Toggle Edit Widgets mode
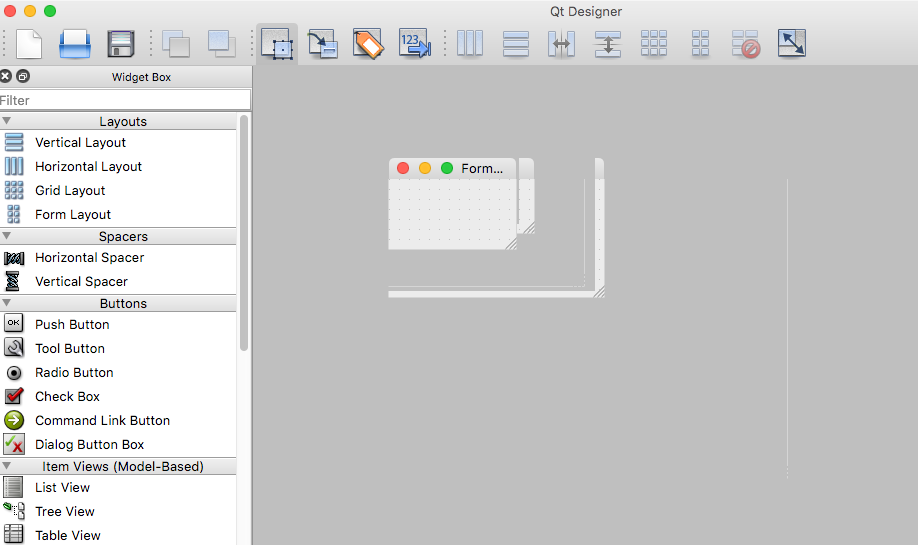Screen dimensions: 918x545 pos(277,44)
